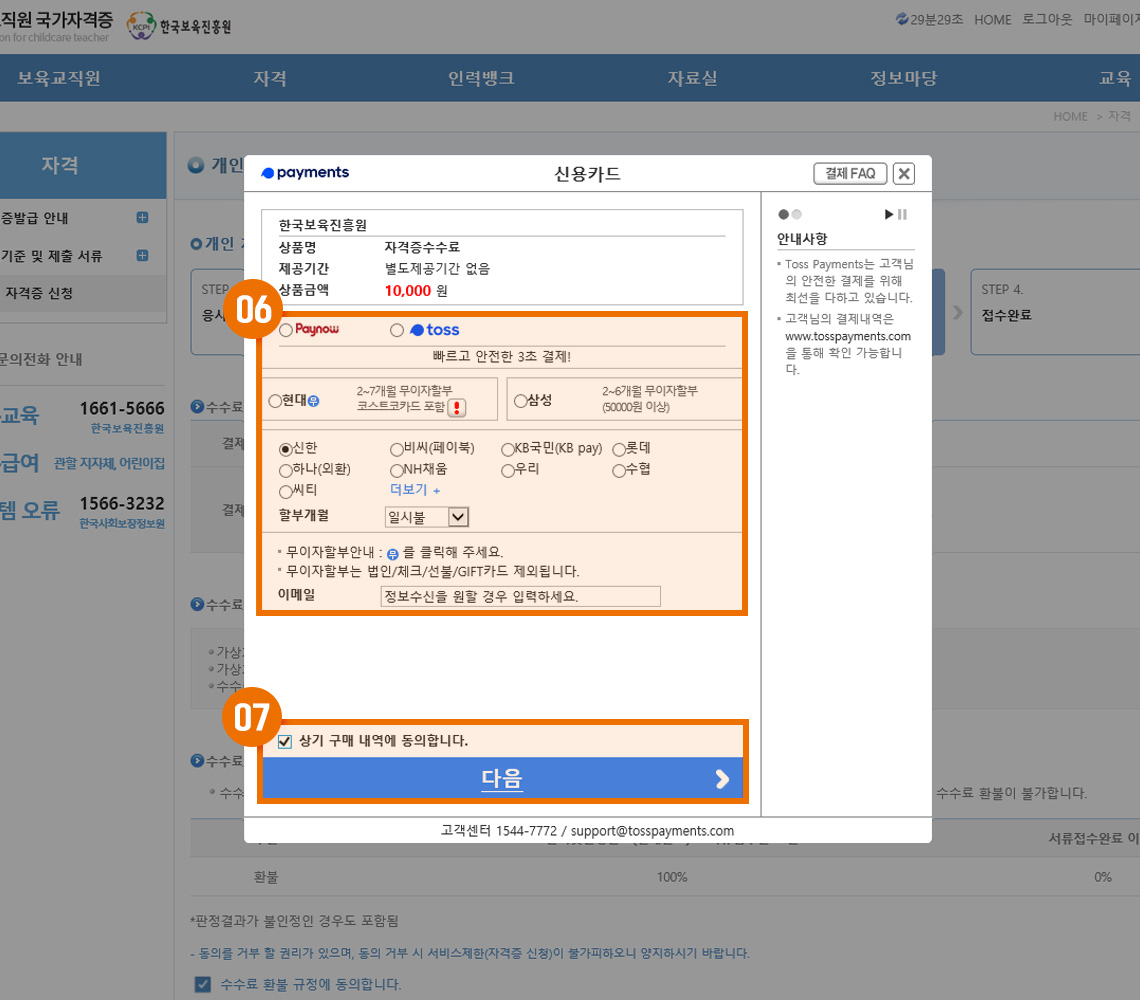Select the Paynow payment option

tap(287, 329)
